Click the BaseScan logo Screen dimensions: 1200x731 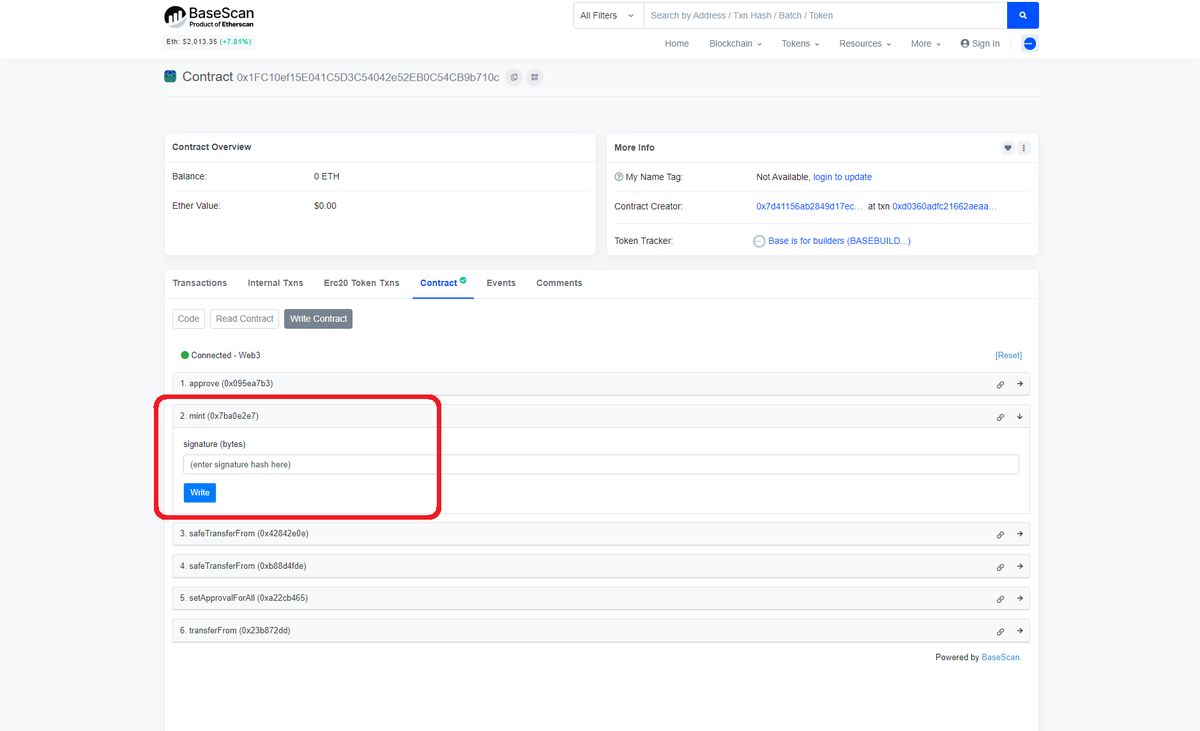pyautogui.click(x=206, y=15)
